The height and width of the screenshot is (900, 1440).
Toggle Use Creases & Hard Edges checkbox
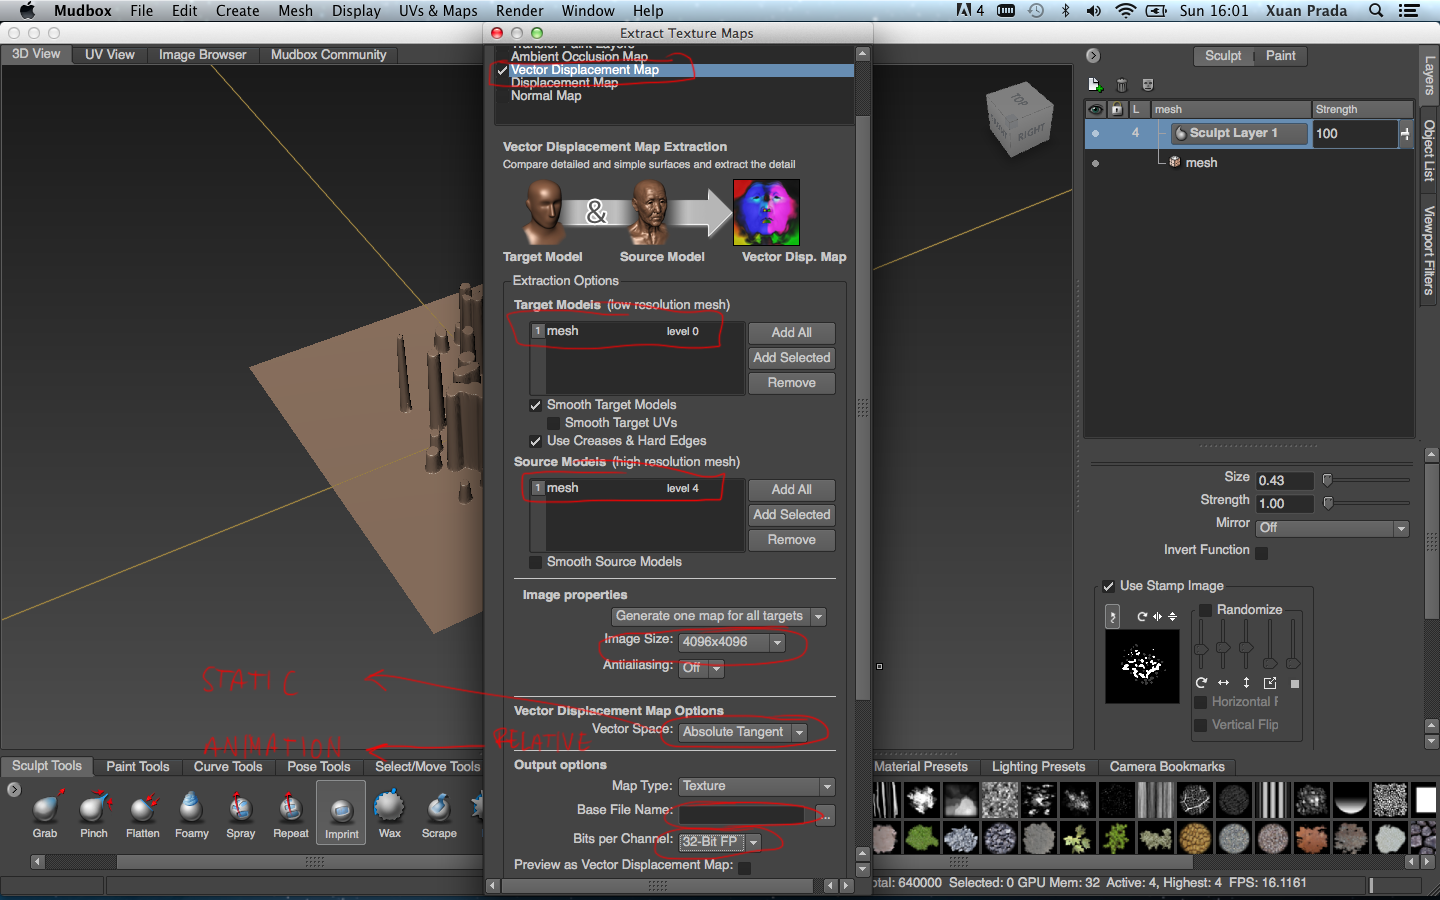click(535, 441)
